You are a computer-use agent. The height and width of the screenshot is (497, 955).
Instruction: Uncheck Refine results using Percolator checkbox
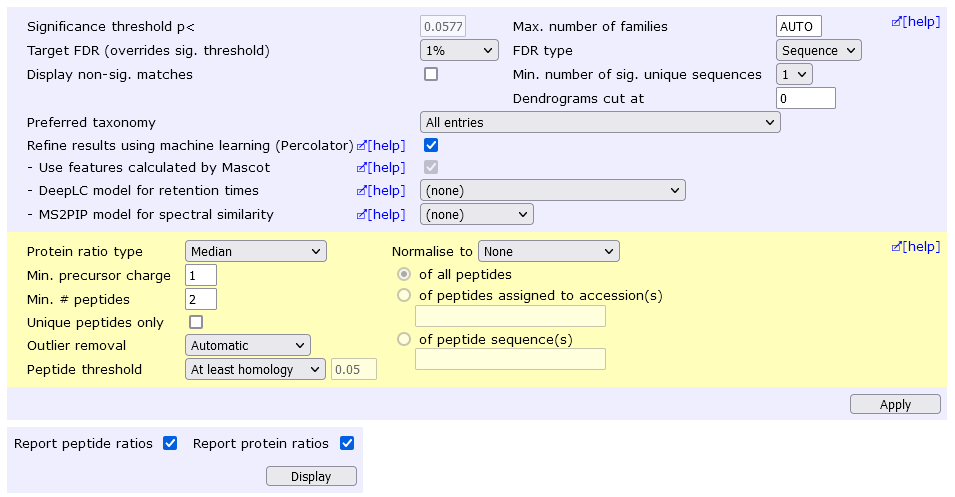pos(431,145)
